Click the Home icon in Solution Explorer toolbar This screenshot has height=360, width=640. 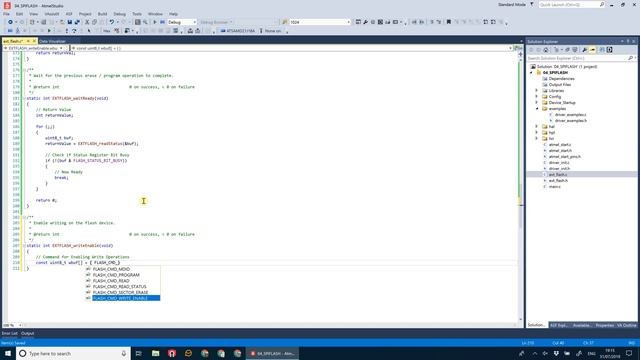[x=546, y=50]
